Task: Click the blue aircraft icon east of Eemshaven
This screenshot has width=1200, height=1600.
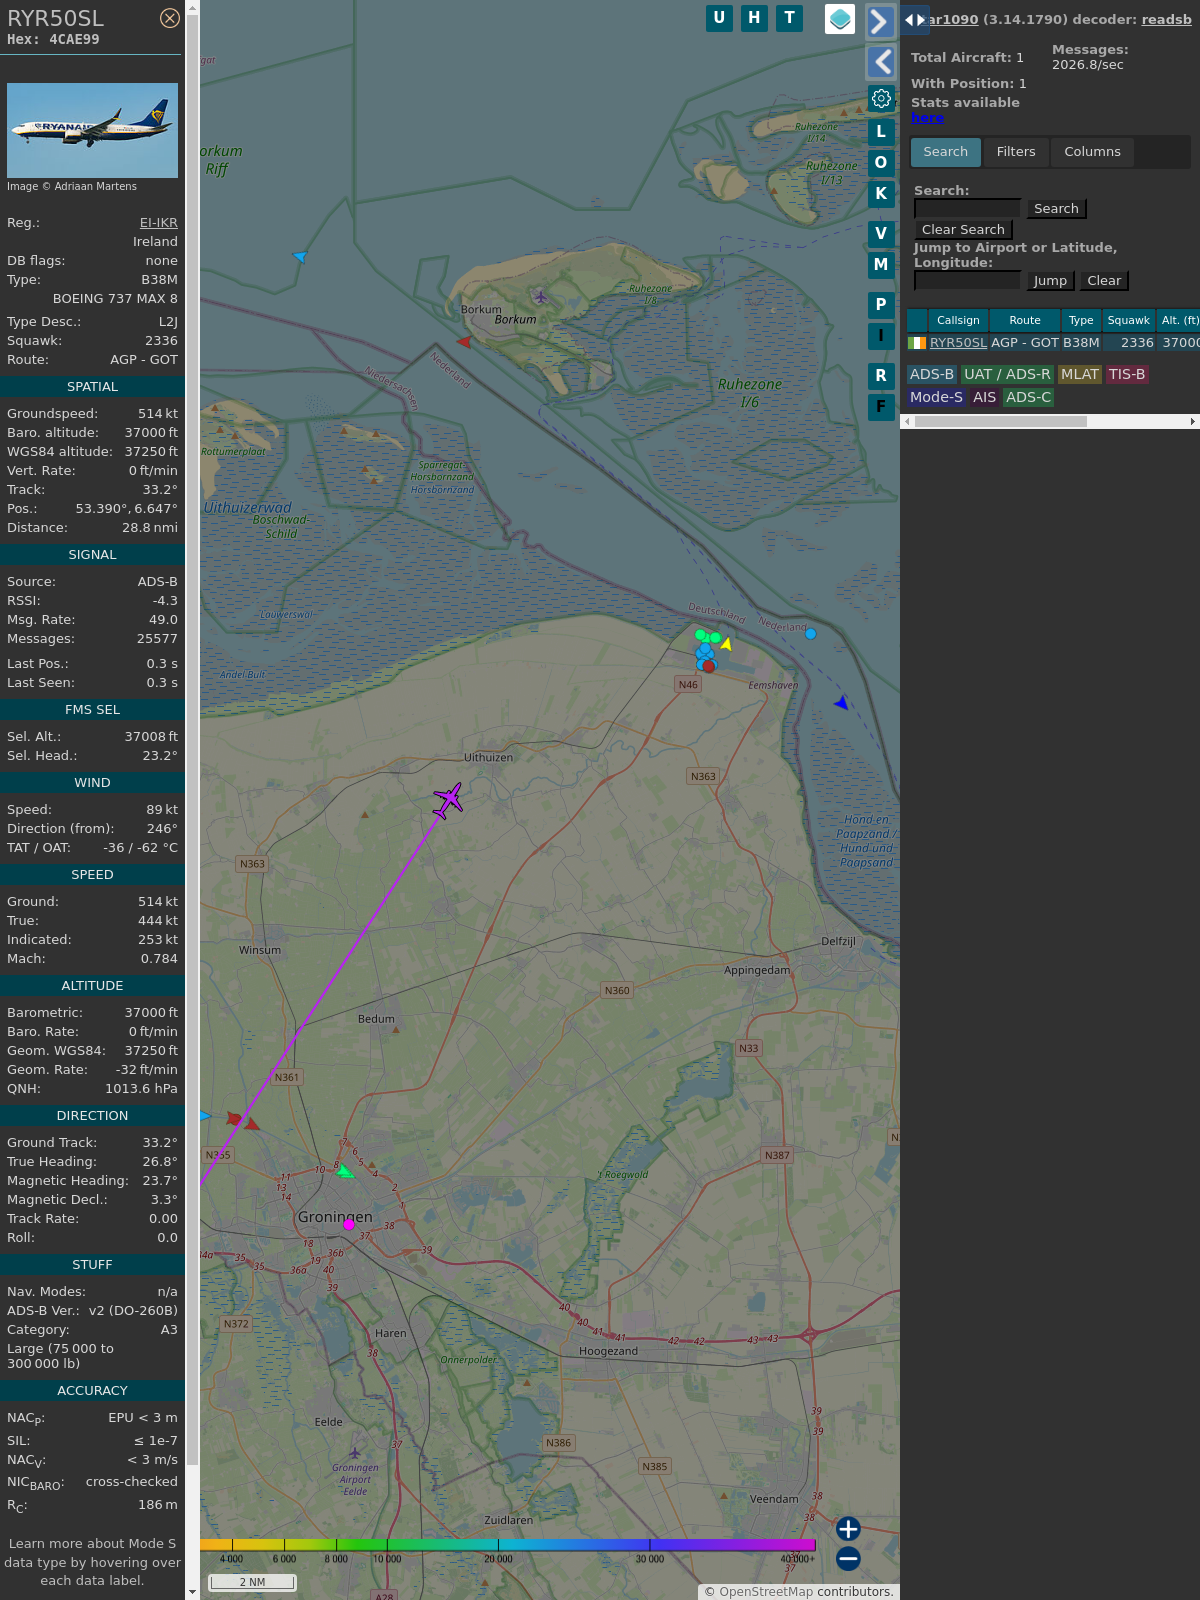Action: click(x=841, y=703)
